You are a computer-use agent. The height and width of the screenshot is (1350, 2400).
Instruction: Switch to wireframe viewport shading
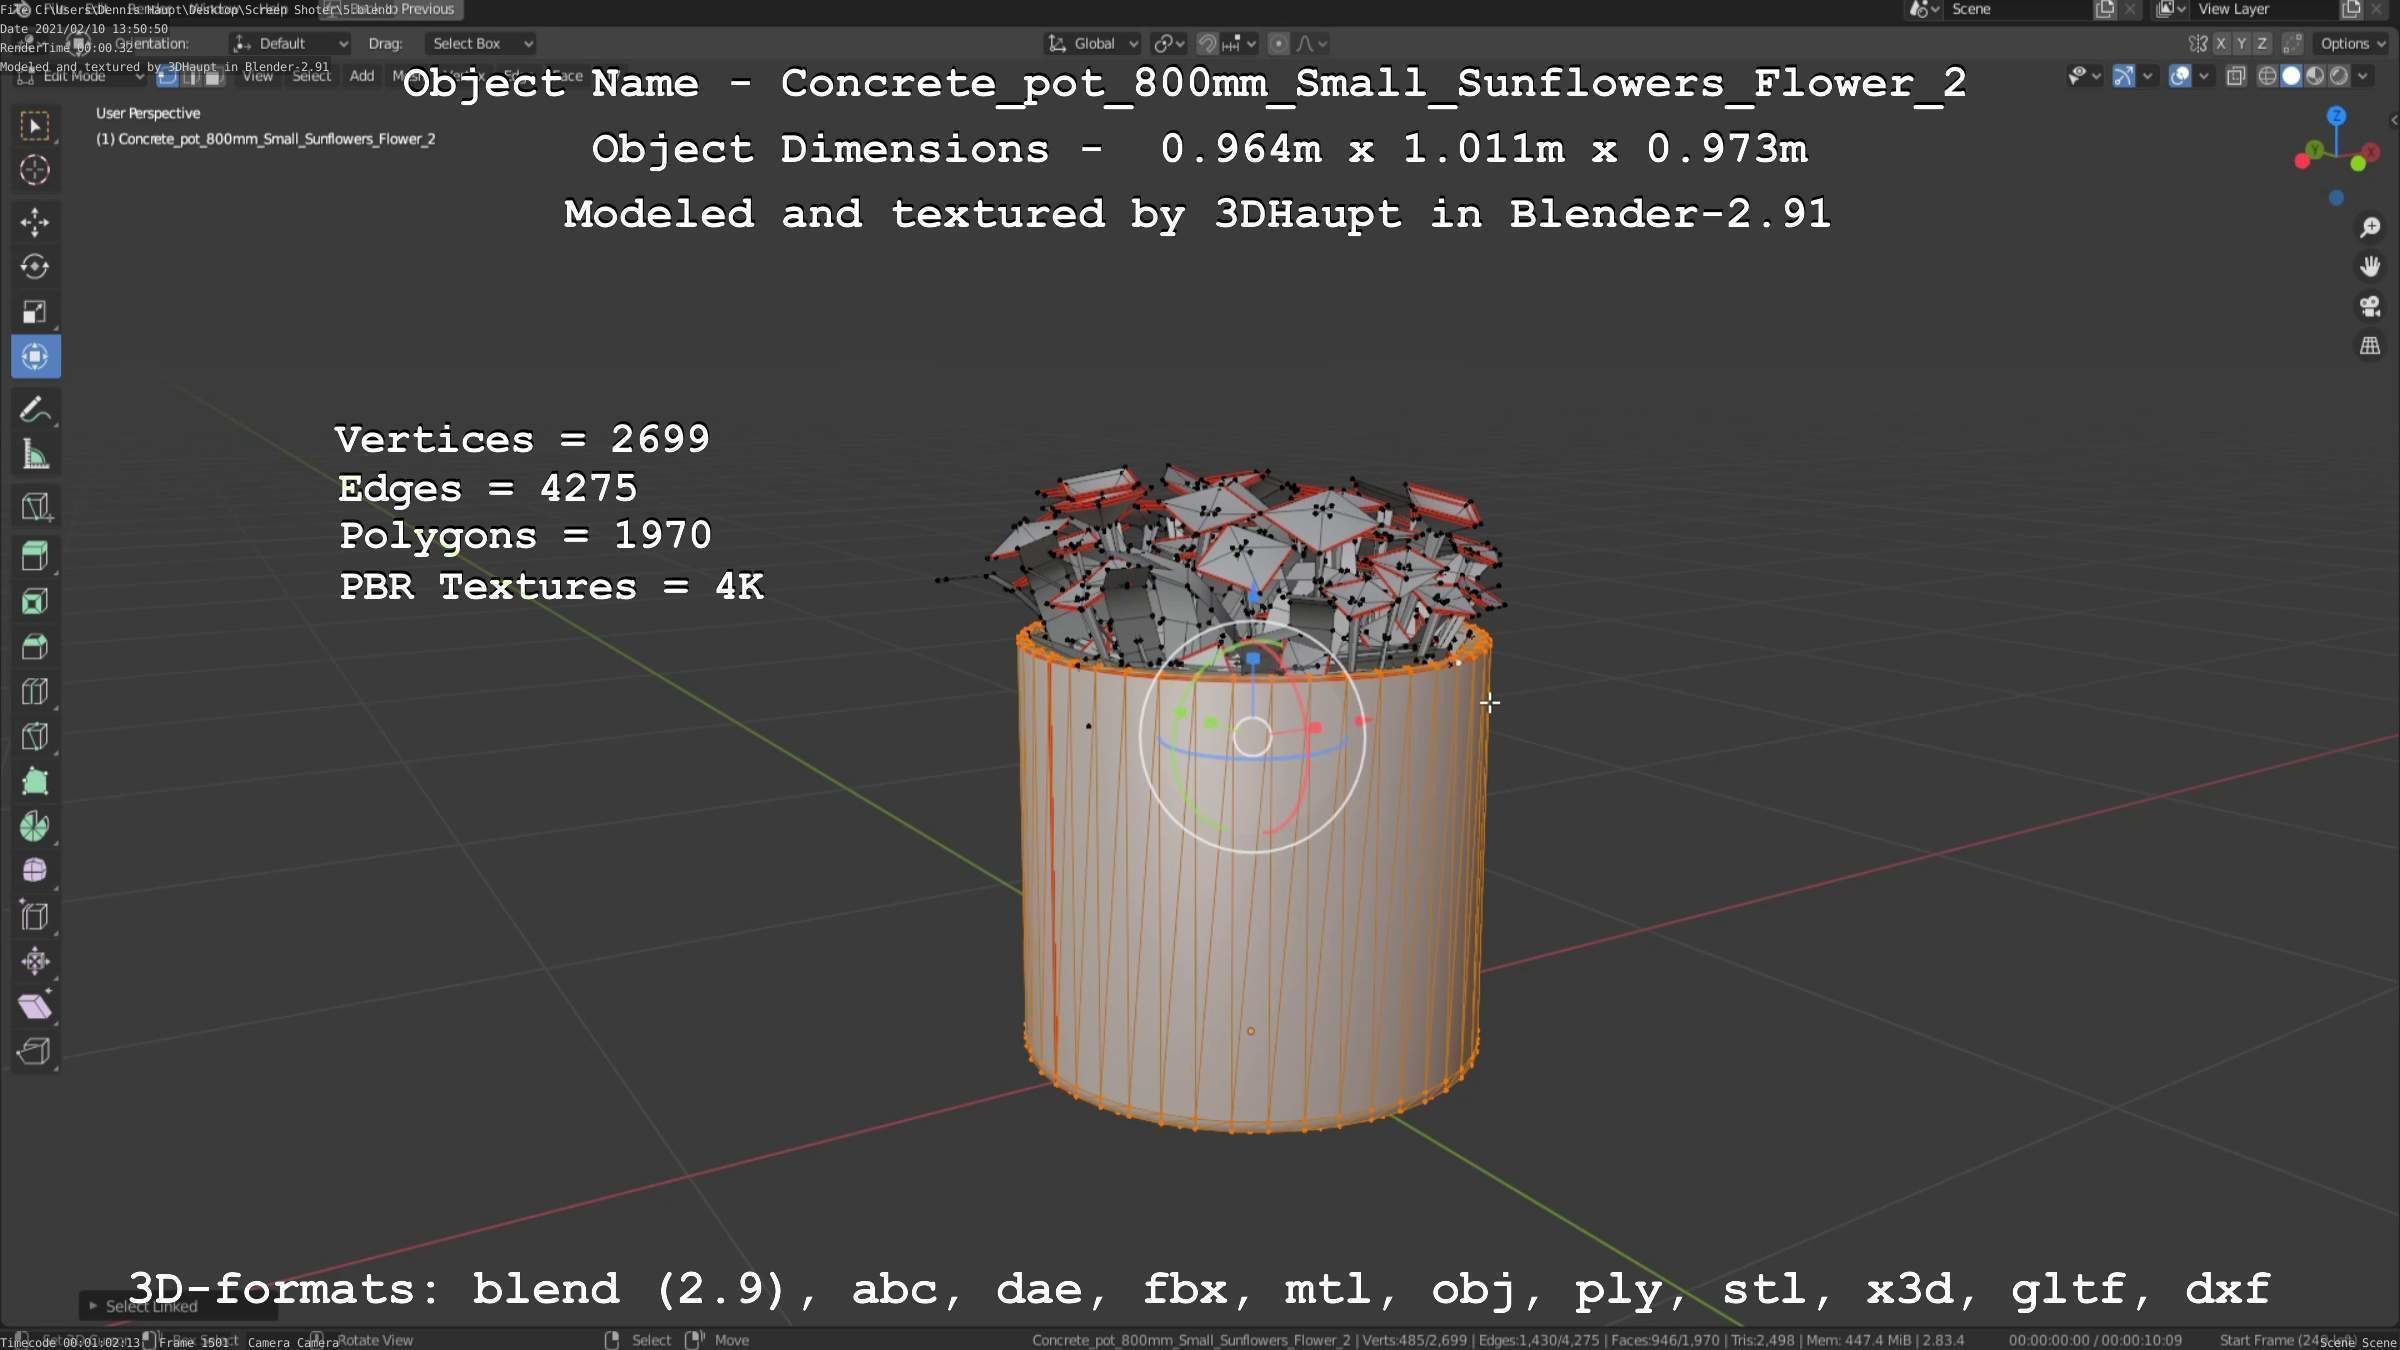point(2267,76)
